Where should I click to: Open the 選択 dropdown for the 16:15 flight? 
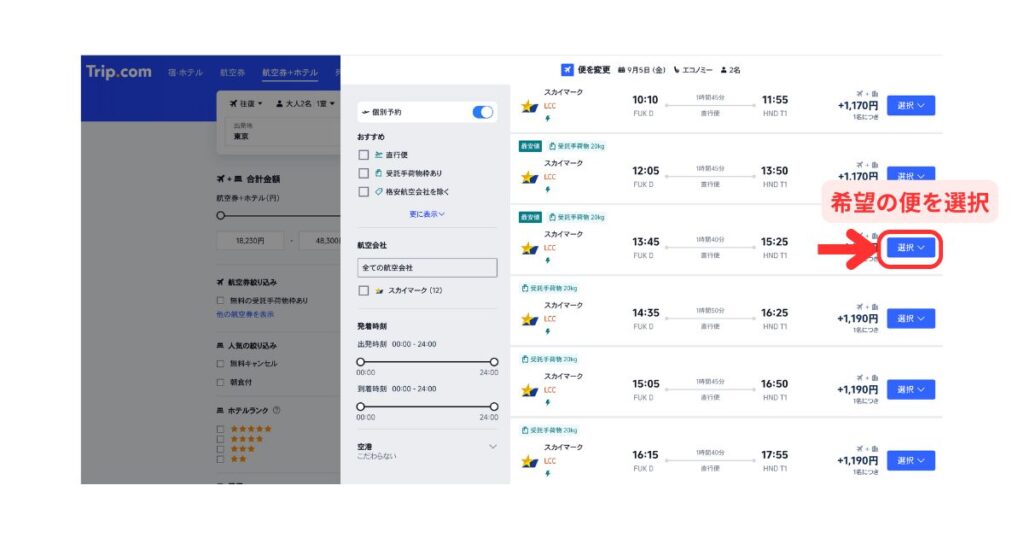coord(910,460)
